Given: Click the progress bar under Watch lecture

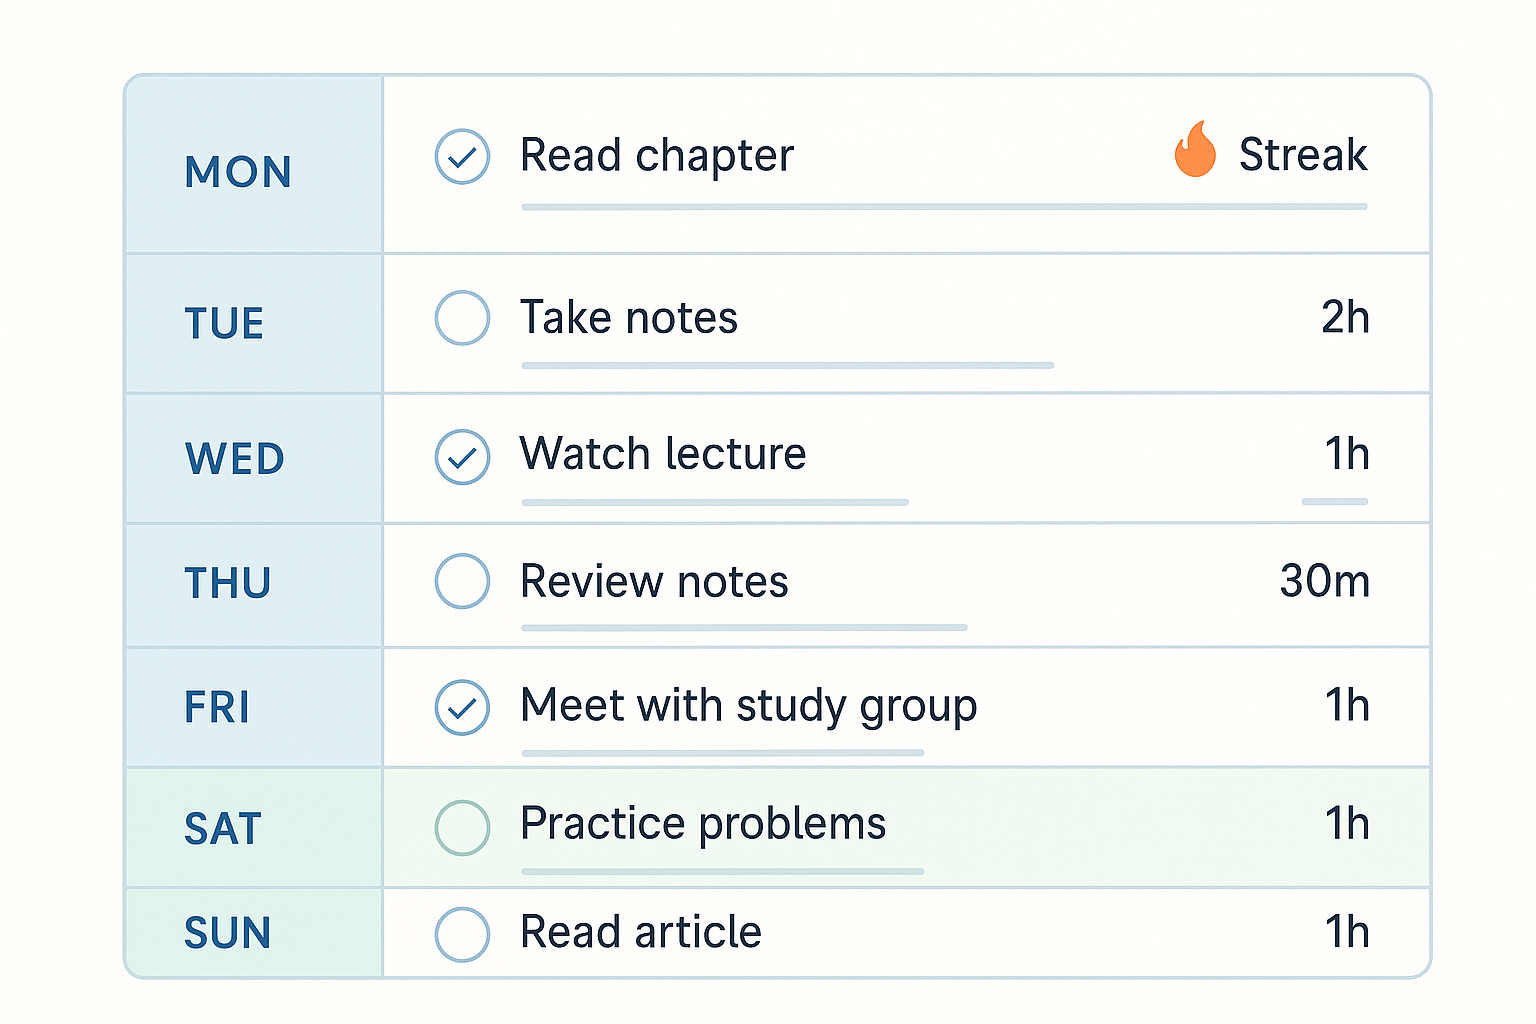Looking at the screenshot, I should point(714,503).
